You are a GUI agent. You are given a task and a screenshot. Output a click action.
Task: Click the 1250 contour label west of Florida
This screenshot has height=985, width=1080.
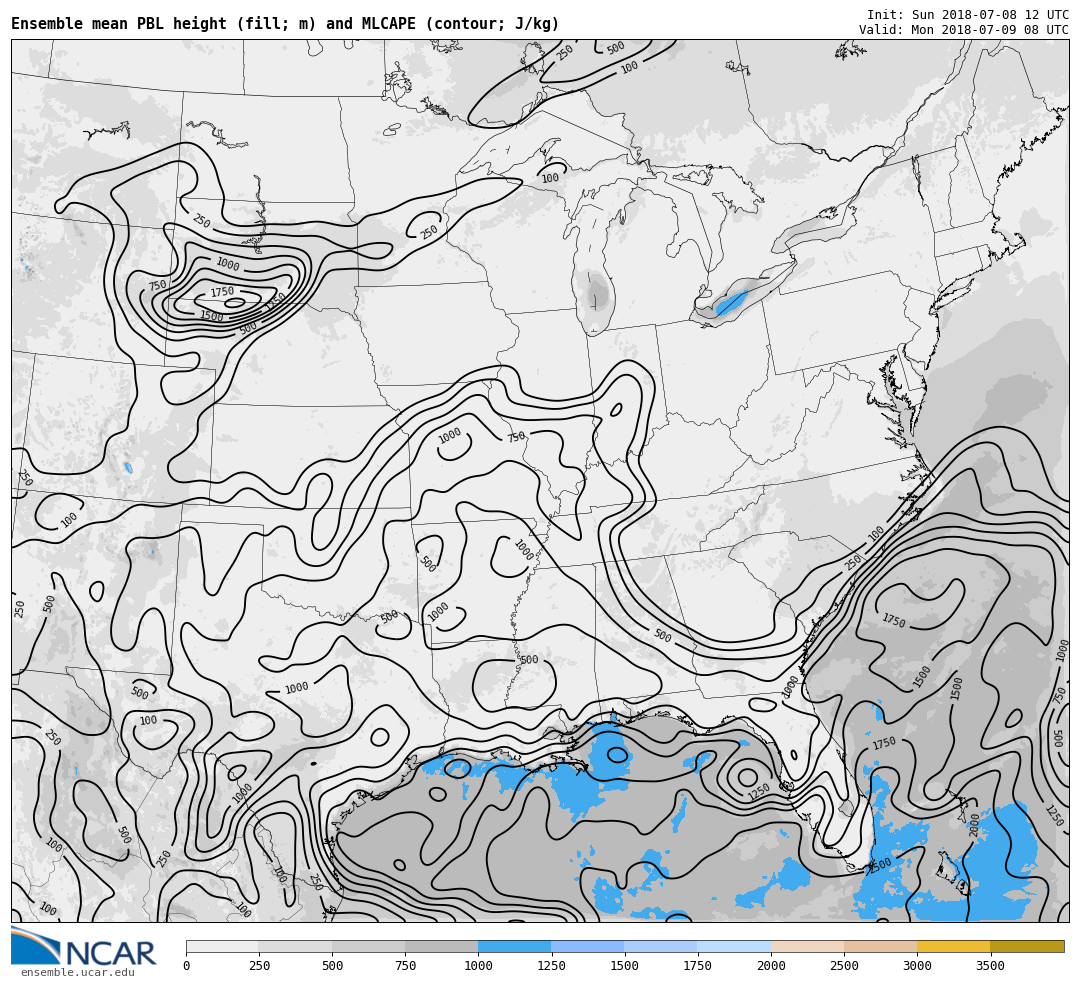click(759, 792)
